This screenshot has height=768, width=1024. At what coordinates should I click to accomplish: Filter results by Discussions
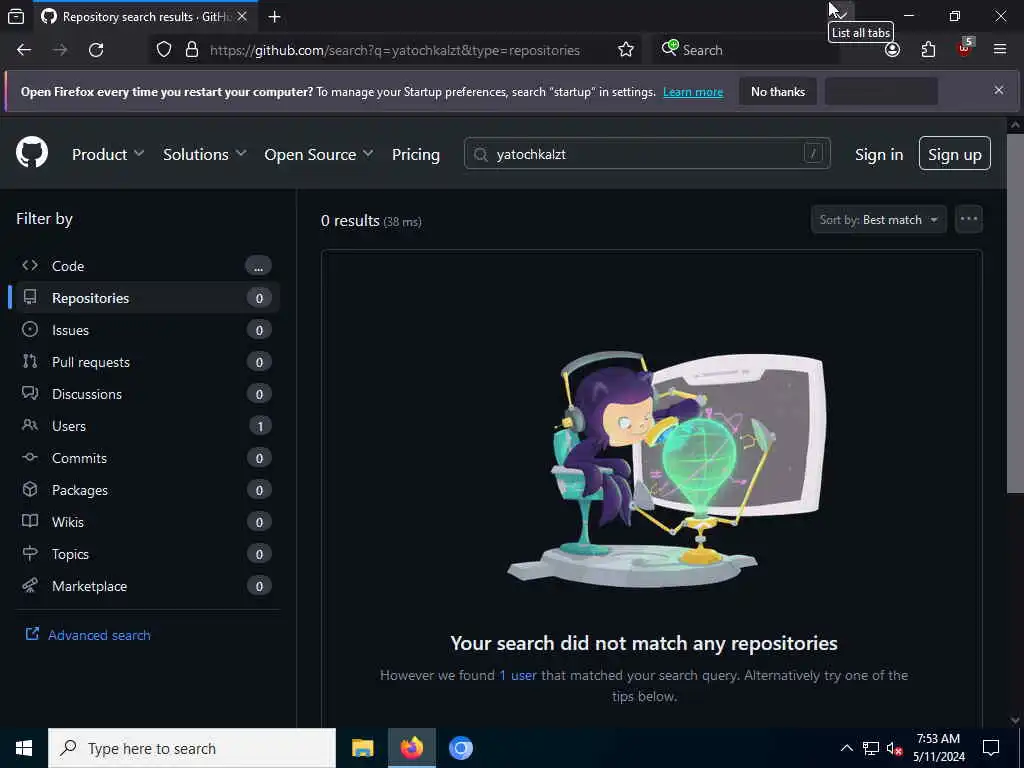point(145,394)
